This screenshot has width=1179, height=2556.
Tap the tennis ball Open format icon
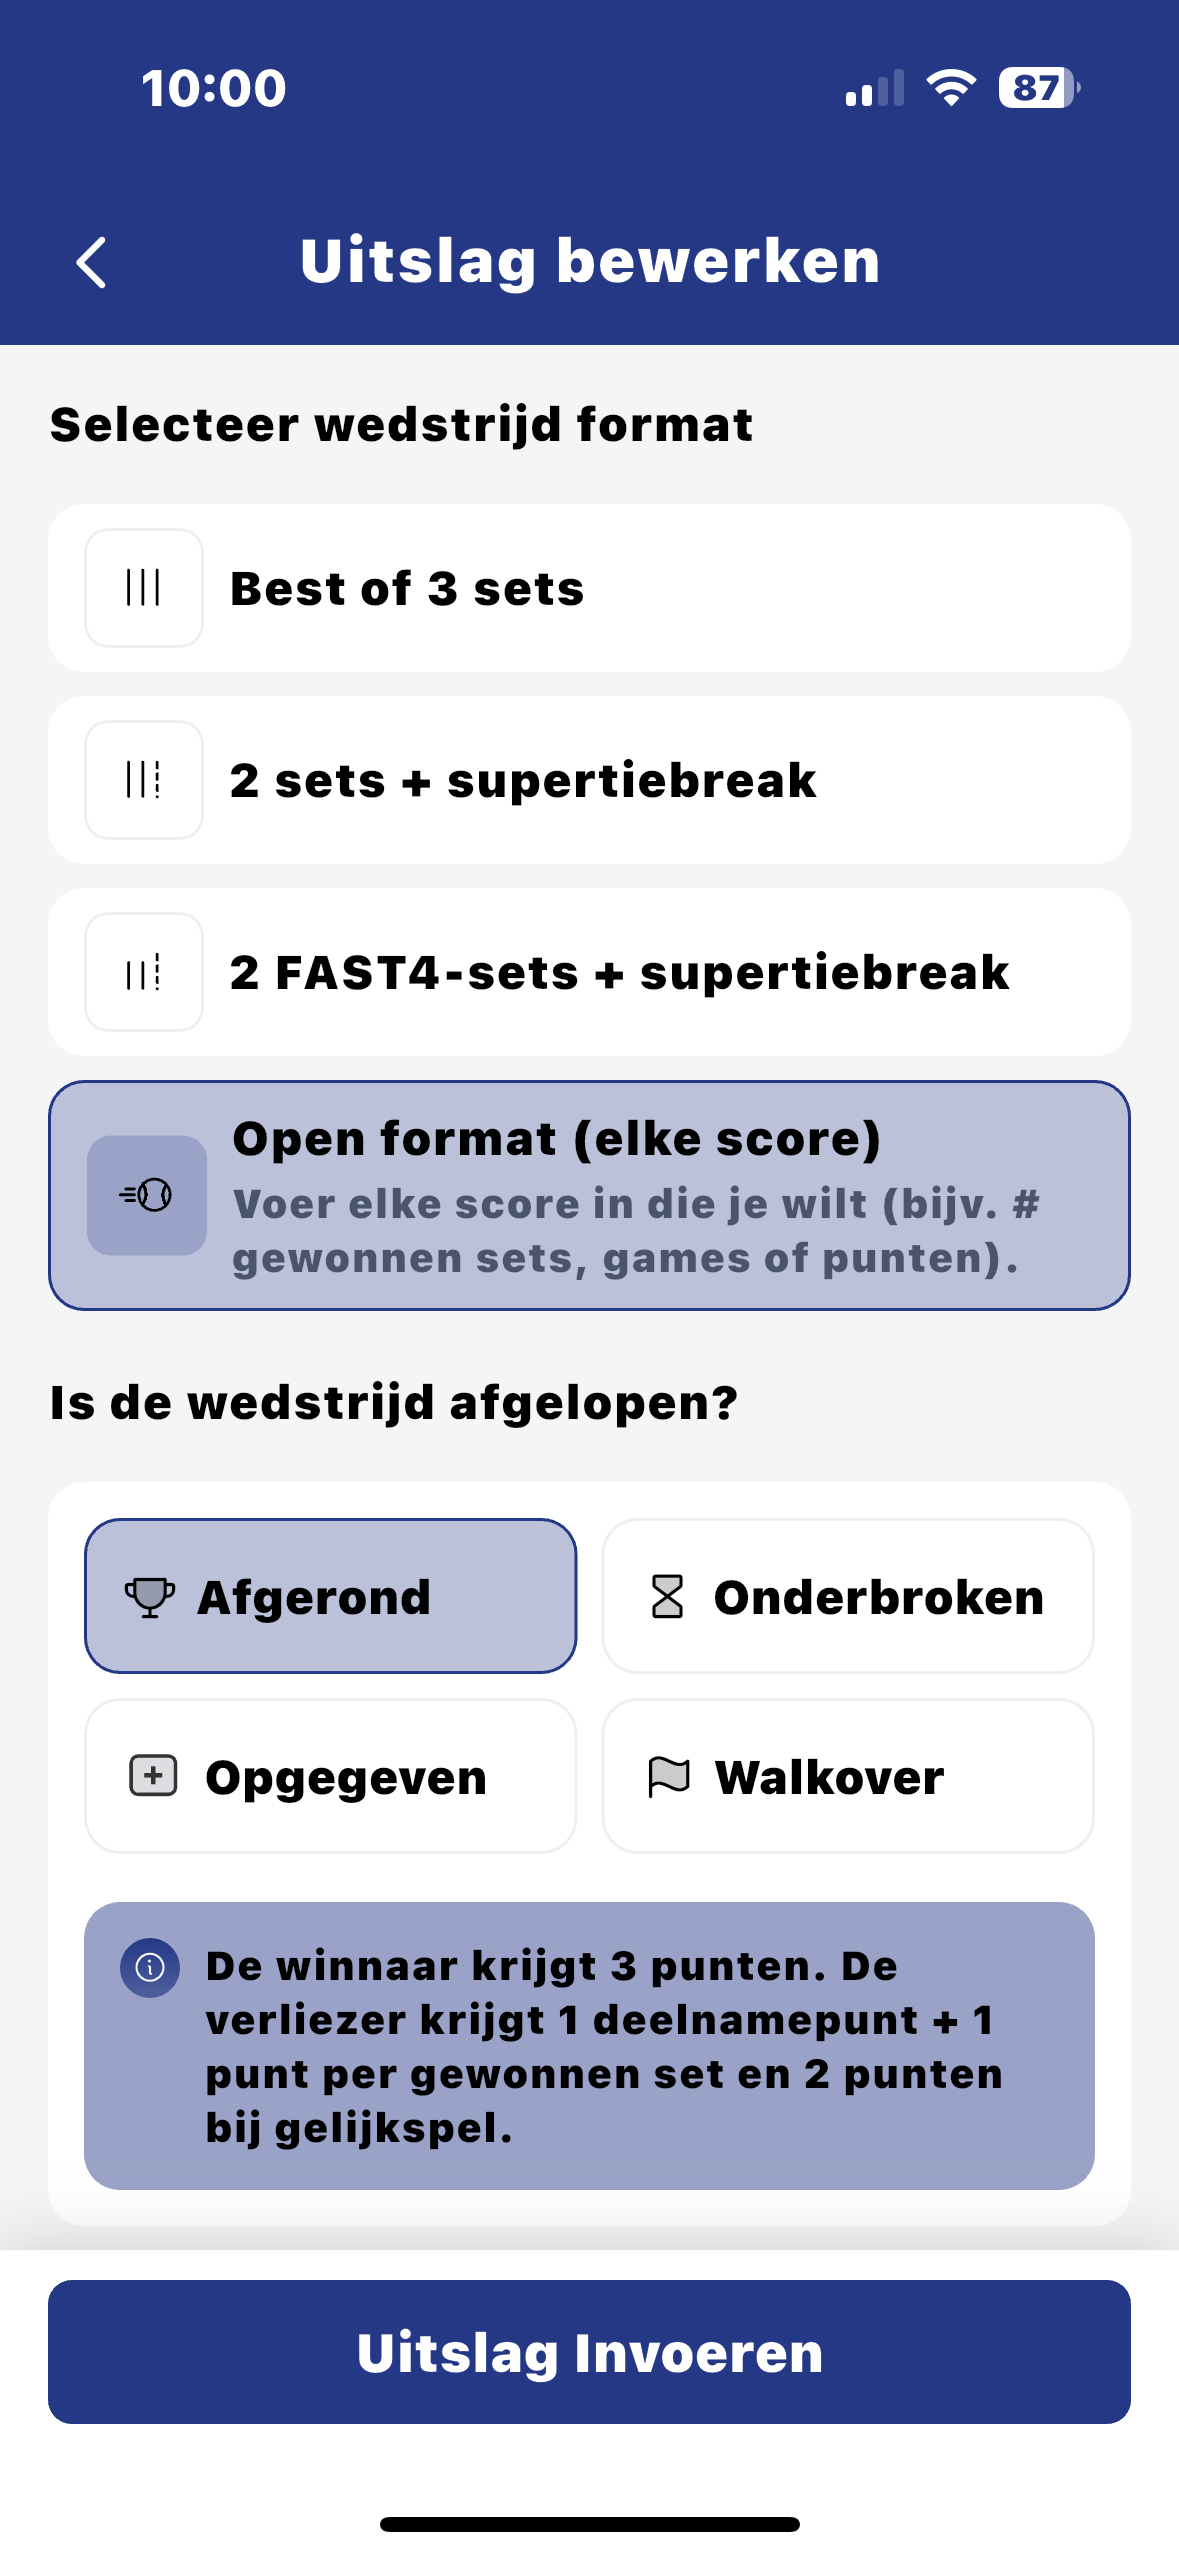tap(147, 1195)
